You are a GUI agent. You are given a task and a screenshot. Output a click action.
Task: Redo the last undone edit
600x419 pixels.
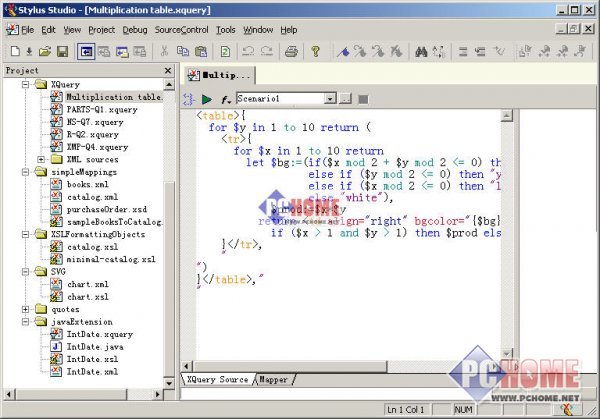coord(267,51)
